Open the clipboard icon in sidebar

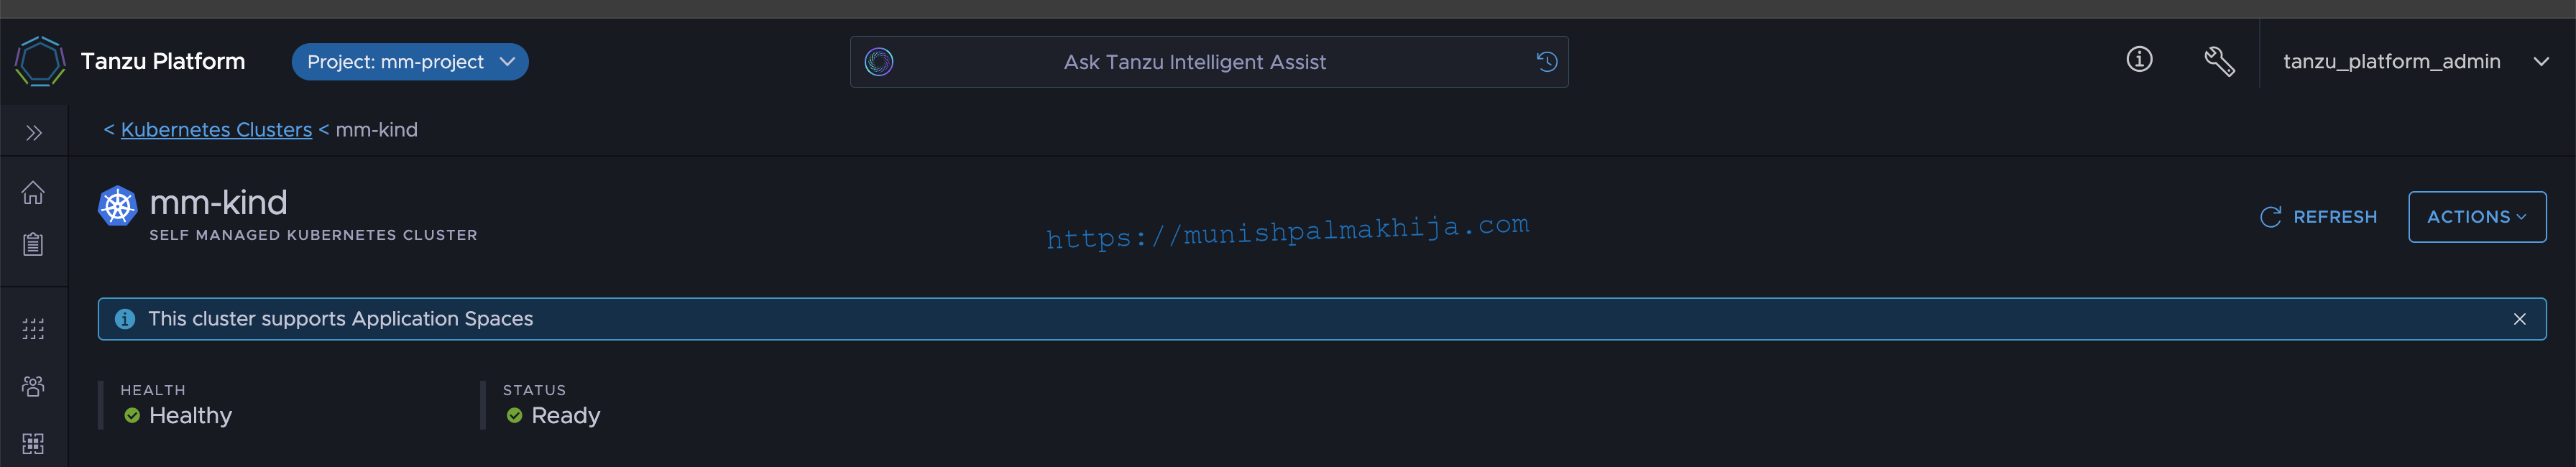tap(33, 244)
